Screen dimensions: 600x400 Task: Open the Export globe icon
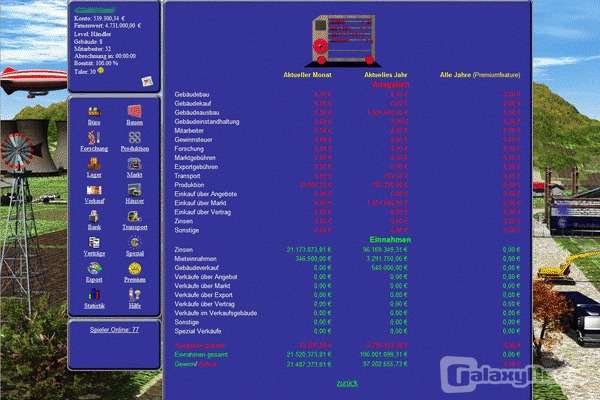(x=94, y=269)
